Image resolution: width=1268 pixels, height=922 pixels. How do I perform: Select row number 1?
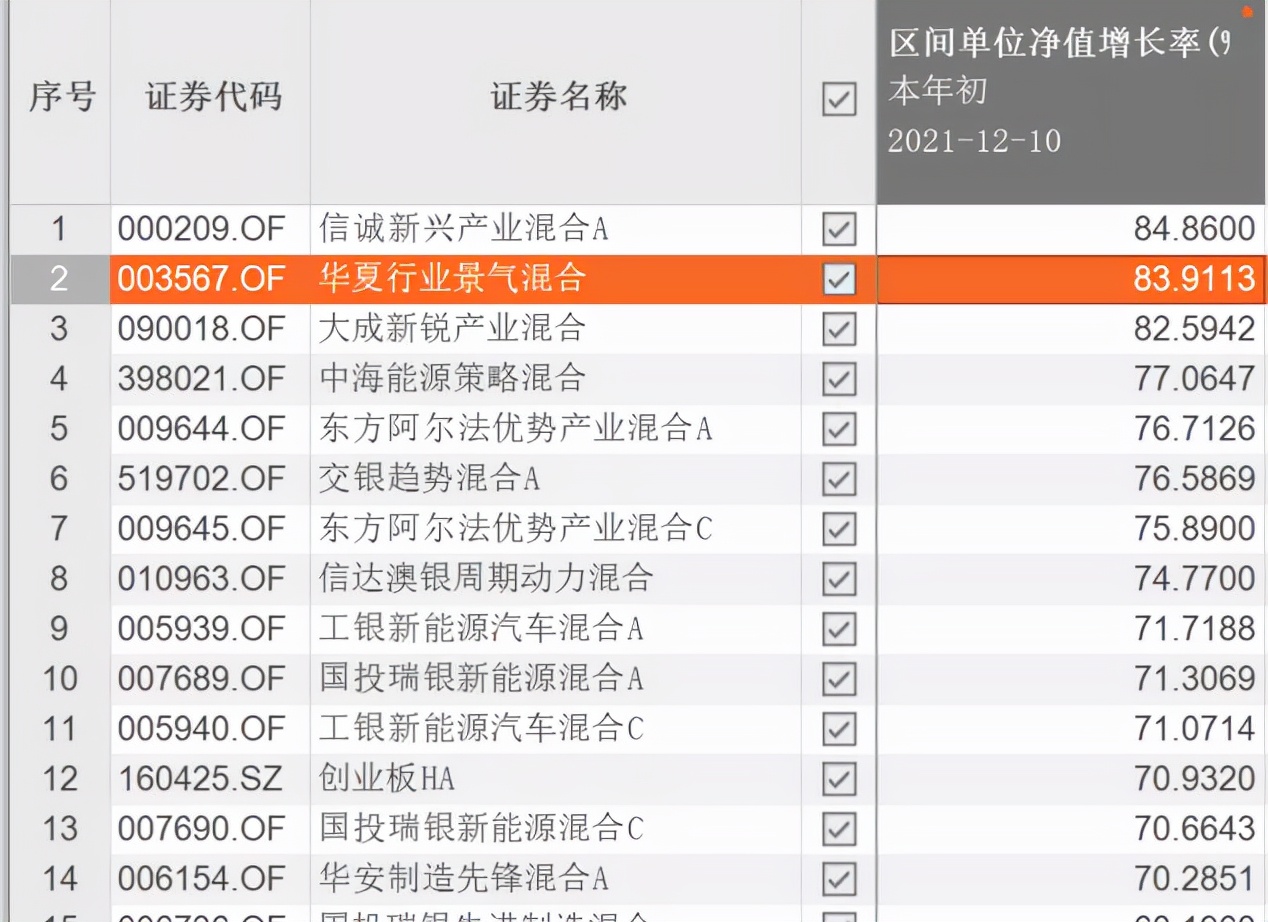click(x=59, y=229)
